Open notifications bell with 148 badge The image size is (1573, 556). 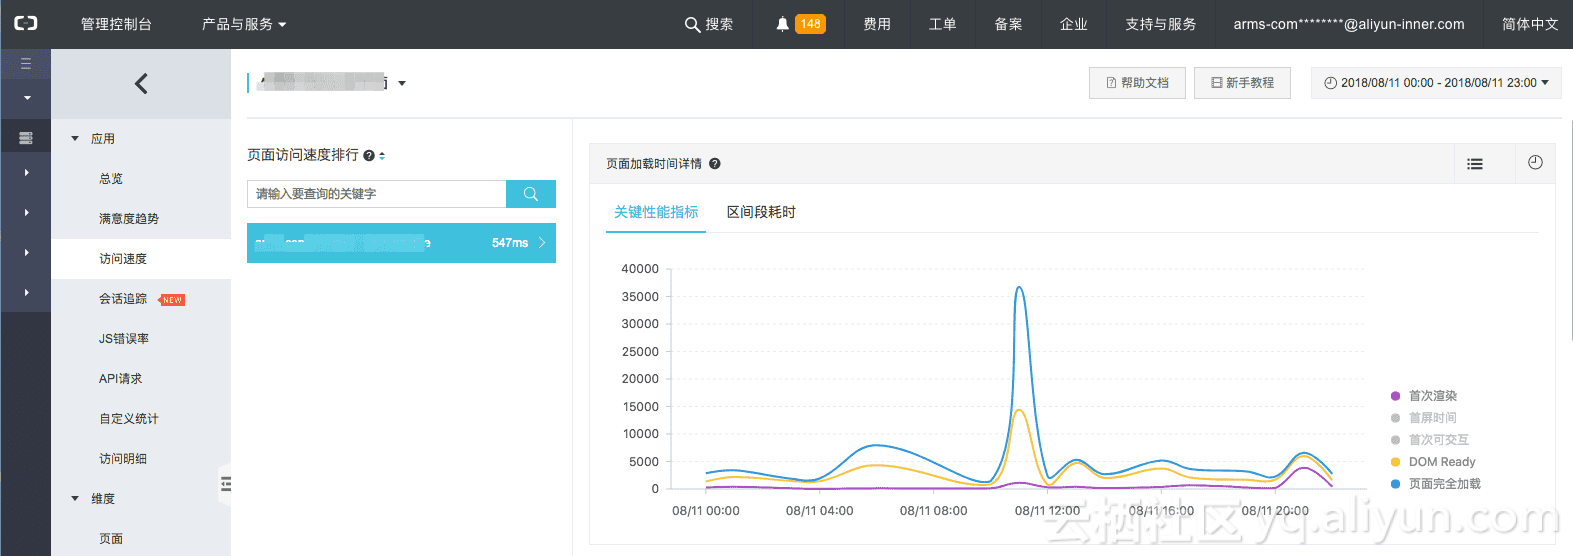coord(800,24)
